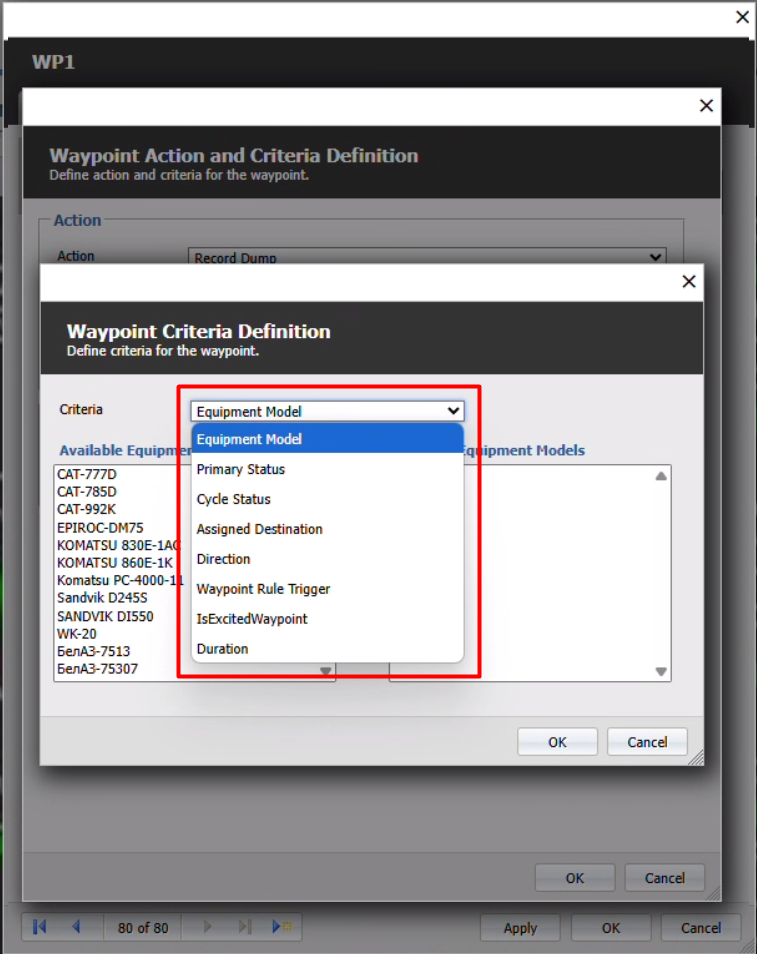
Task: Click the Apply button at bottom
Action: [x=520, y=927]
